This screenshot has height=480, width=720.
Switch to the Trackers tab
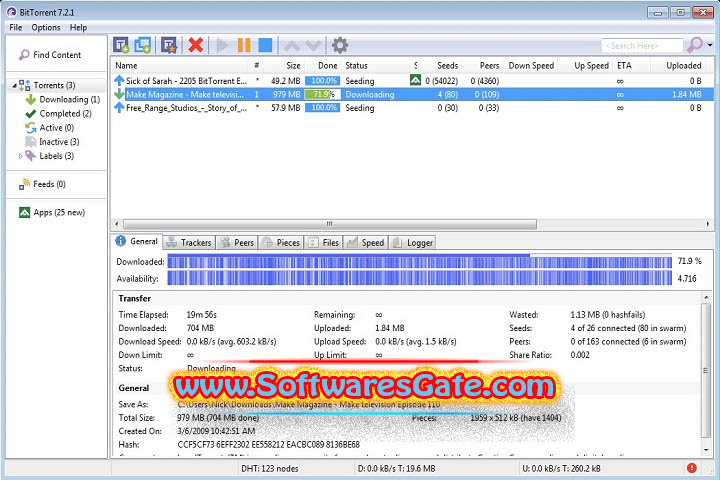pos(190,243)
